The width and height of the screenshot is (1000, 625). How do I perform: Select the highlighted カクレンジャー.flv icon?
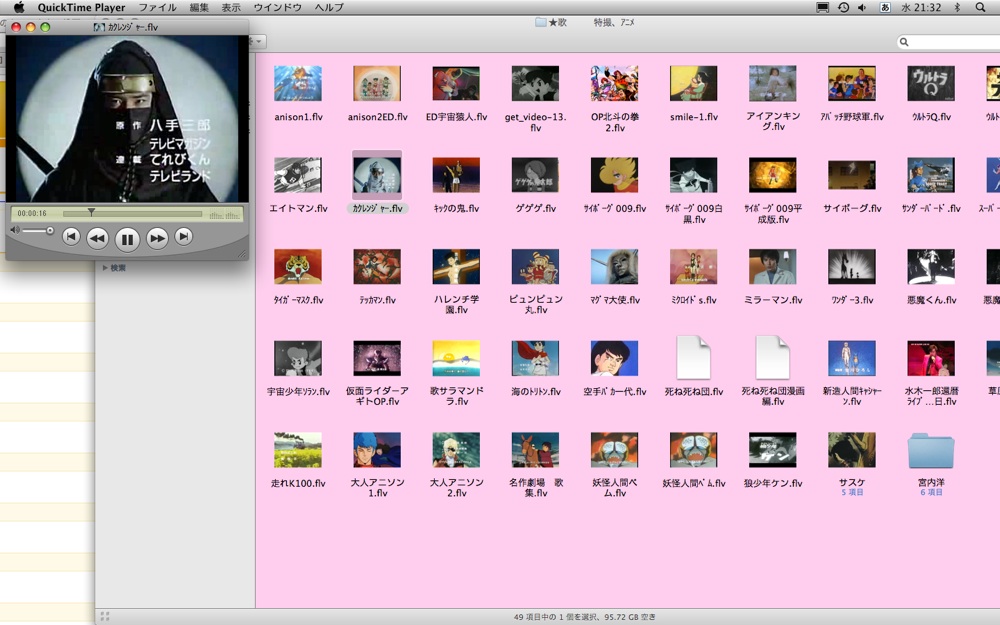tap(377, 175)
